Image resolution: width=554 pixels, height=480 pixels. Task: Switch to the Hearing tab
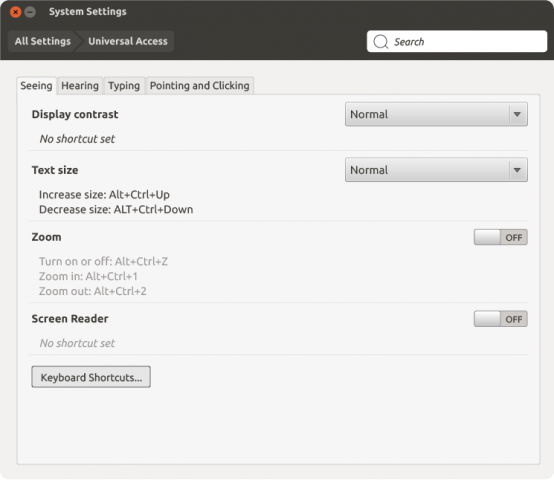(80, 85)
